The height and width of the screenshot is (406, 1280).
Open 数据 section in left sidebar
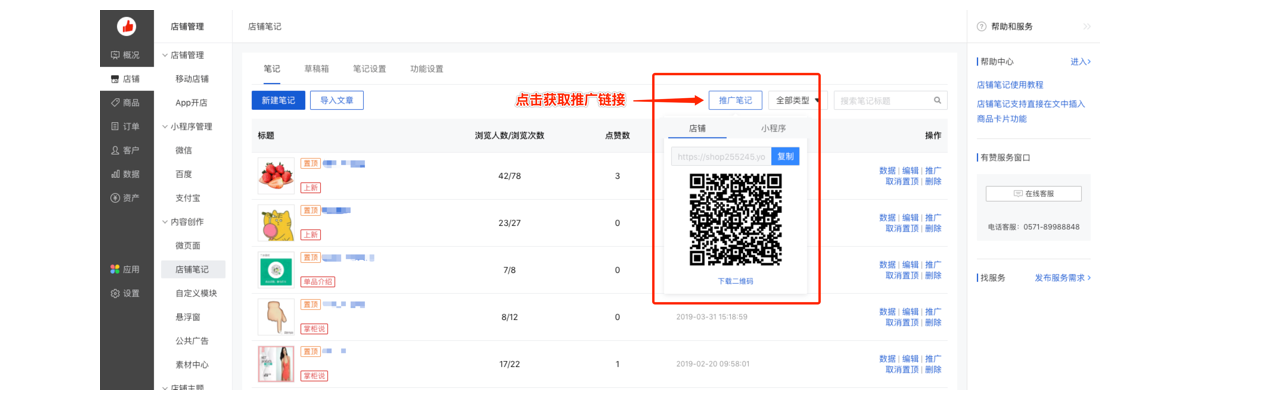pyautogui.click(x=125, y=174)
